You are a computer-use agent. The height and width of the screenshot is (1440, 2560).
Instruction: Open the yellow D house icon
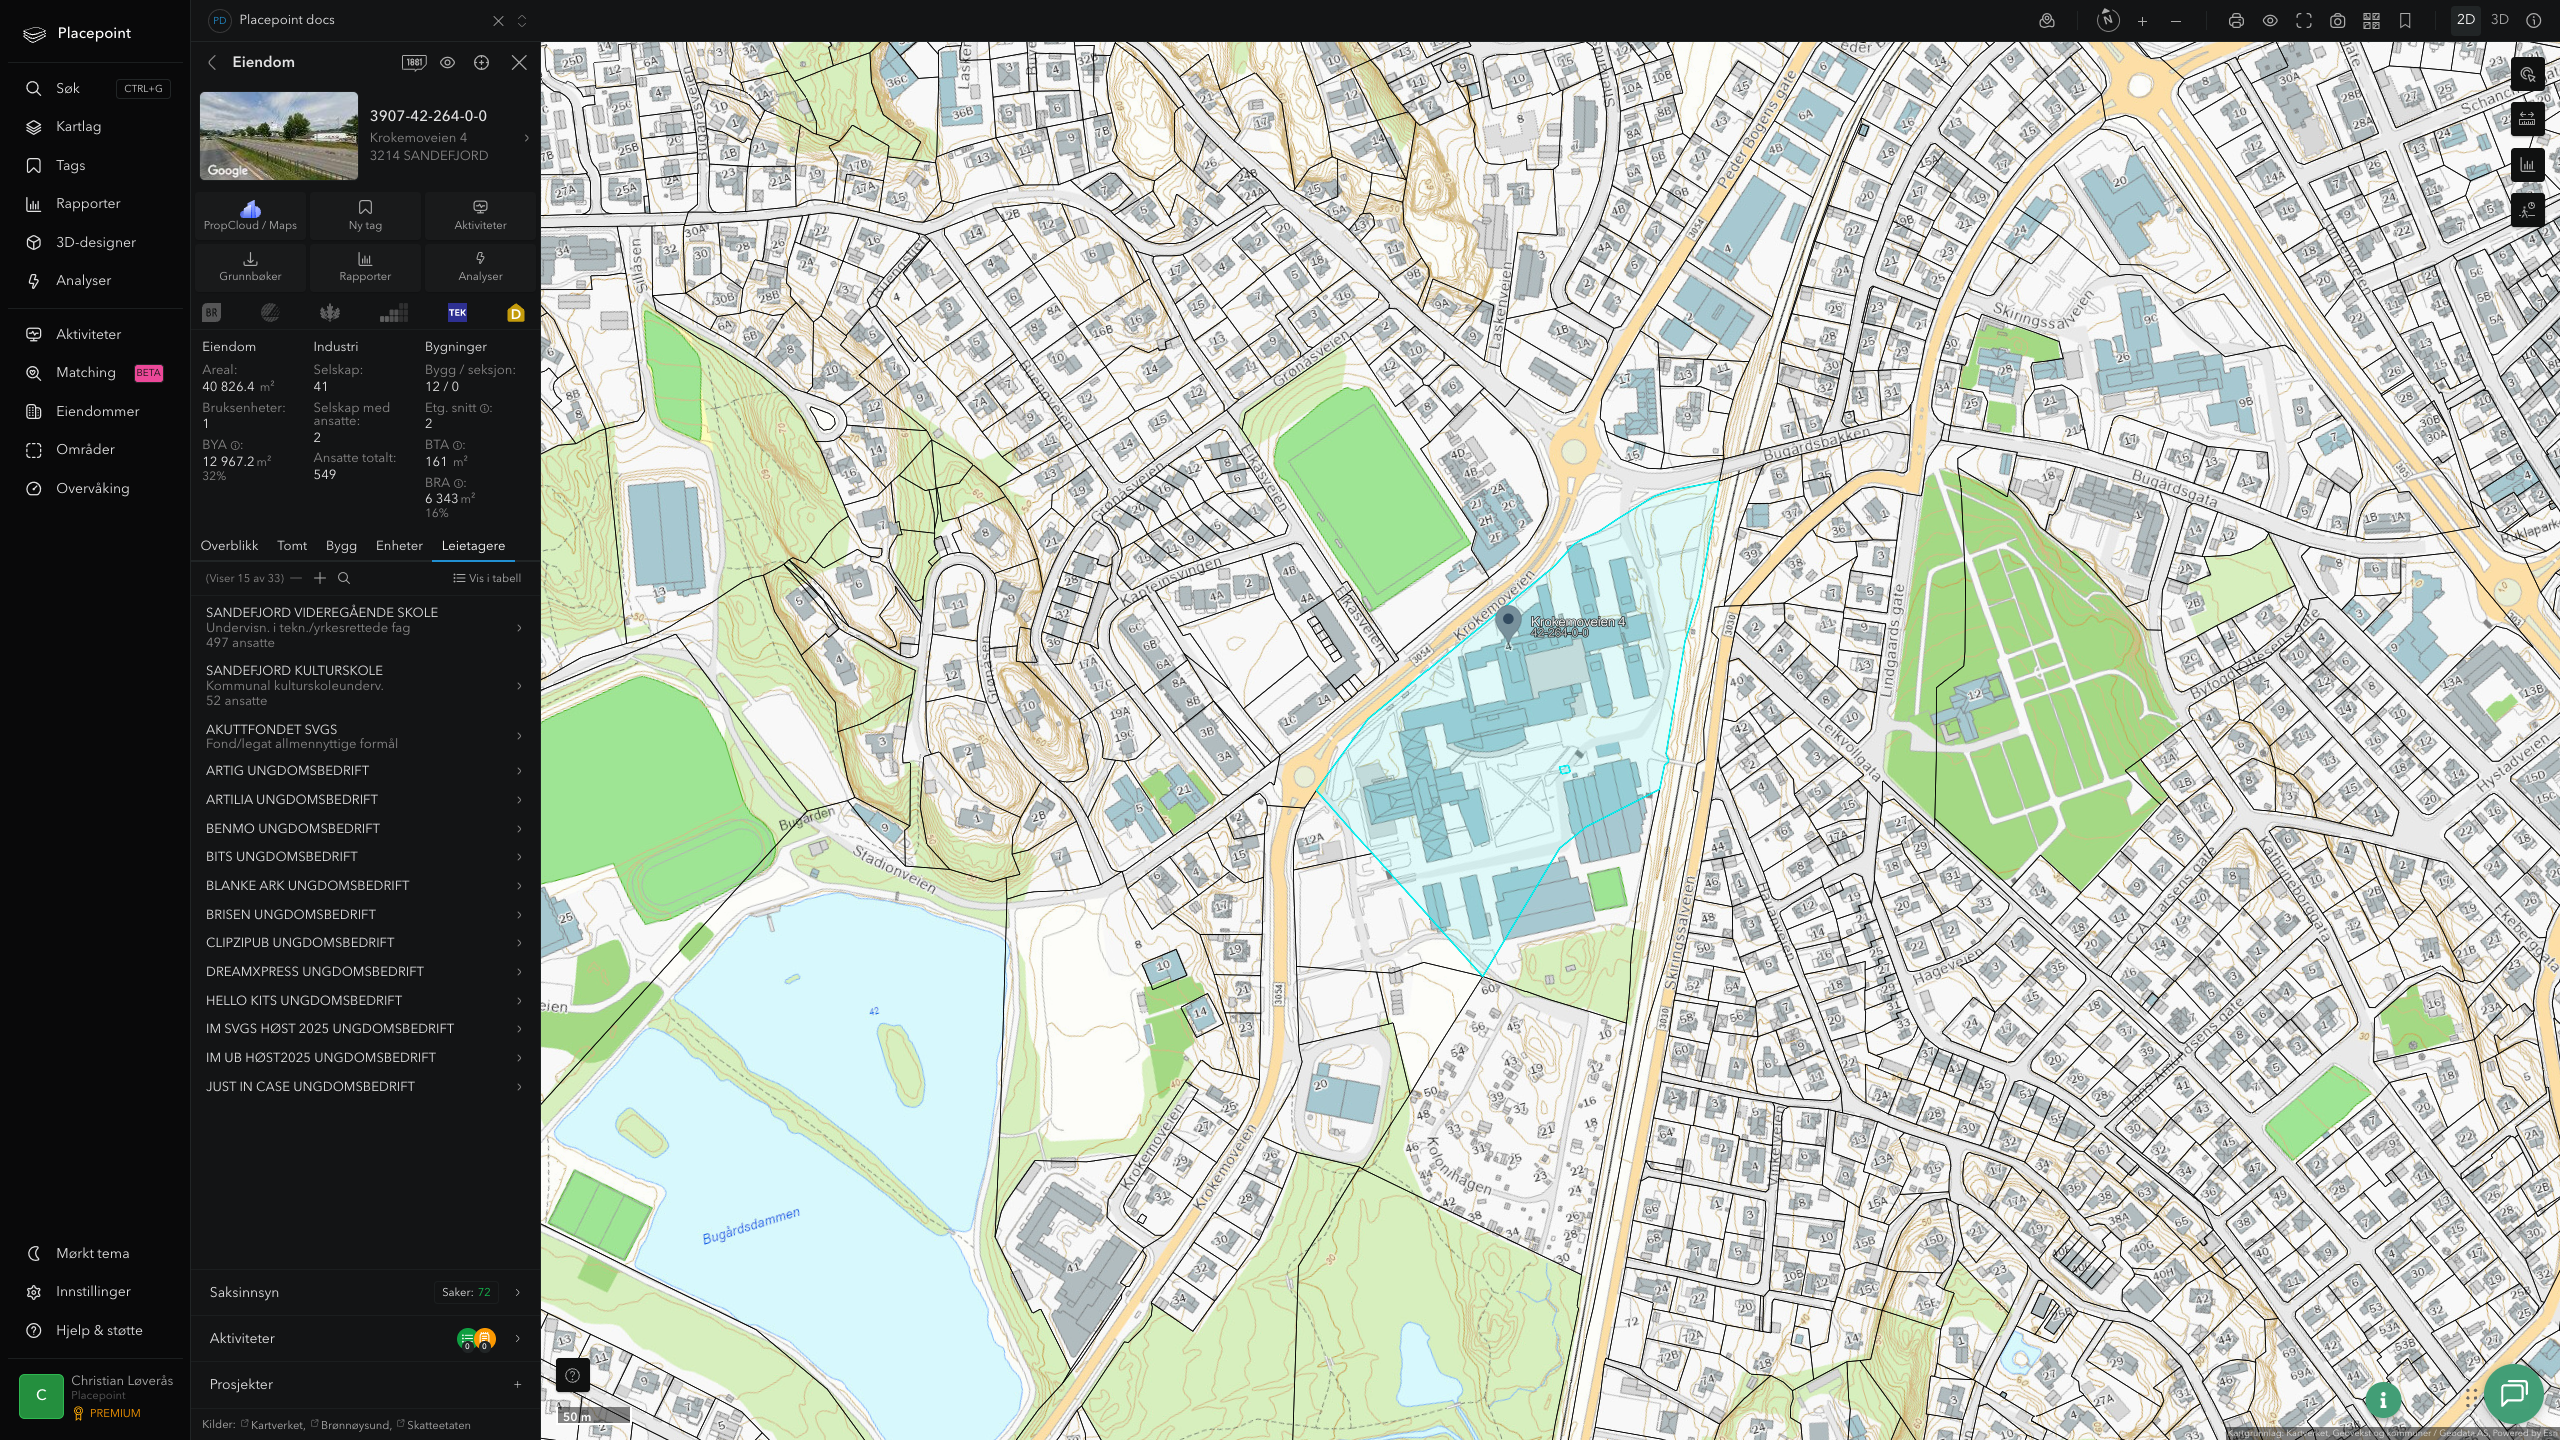pos(516,313)
